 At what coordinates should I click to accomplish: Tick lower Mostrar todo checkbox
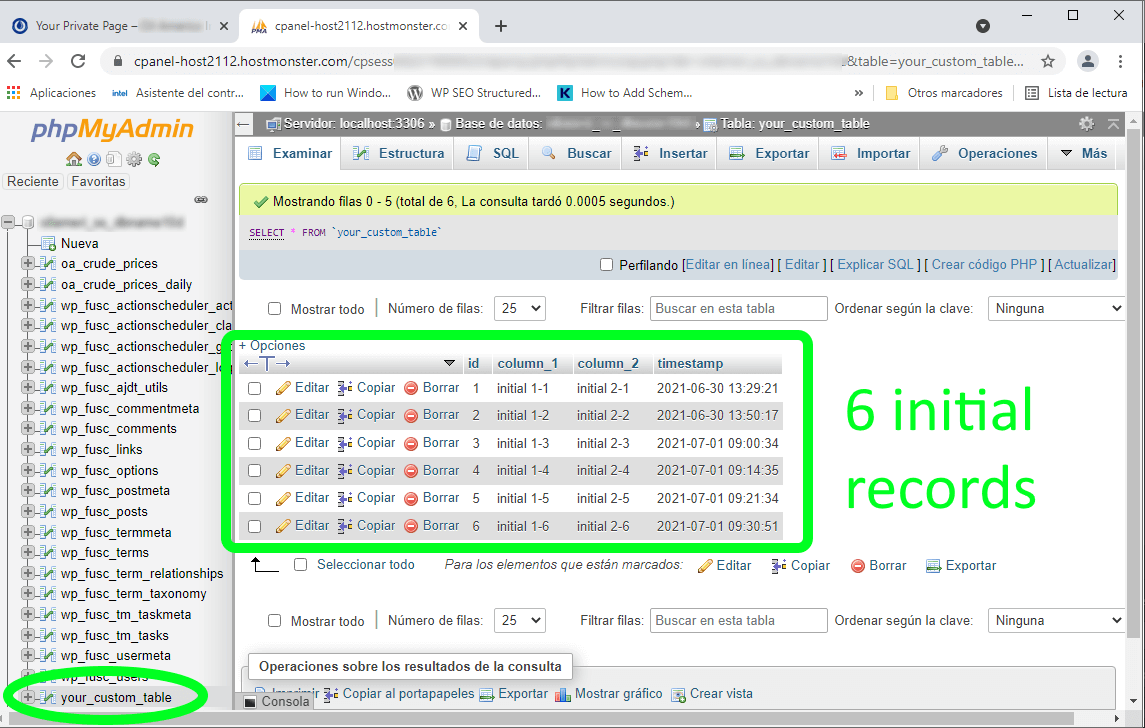tap(275, 621)
